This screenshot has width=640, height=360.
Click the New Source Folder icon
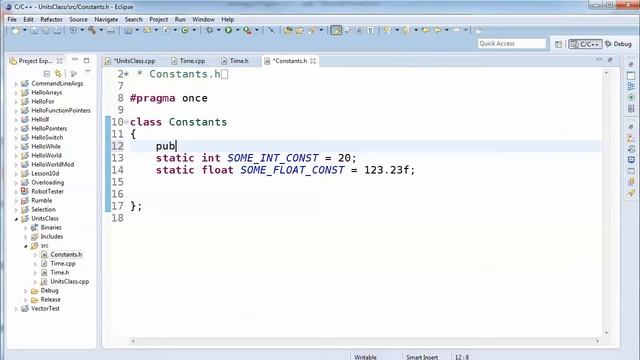147,30
